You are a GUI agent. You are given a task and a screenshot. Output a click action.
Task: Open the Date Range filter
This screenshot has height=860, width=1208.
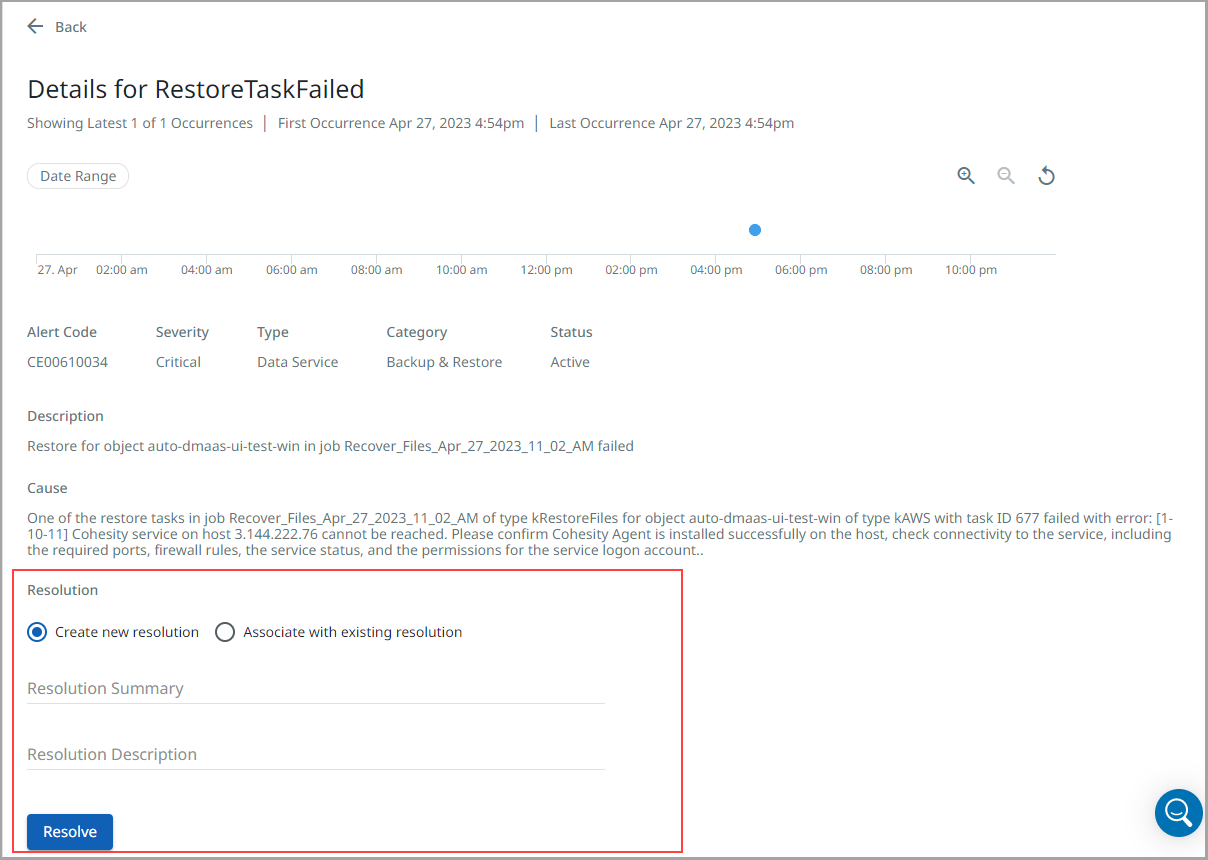coord(78,176)
